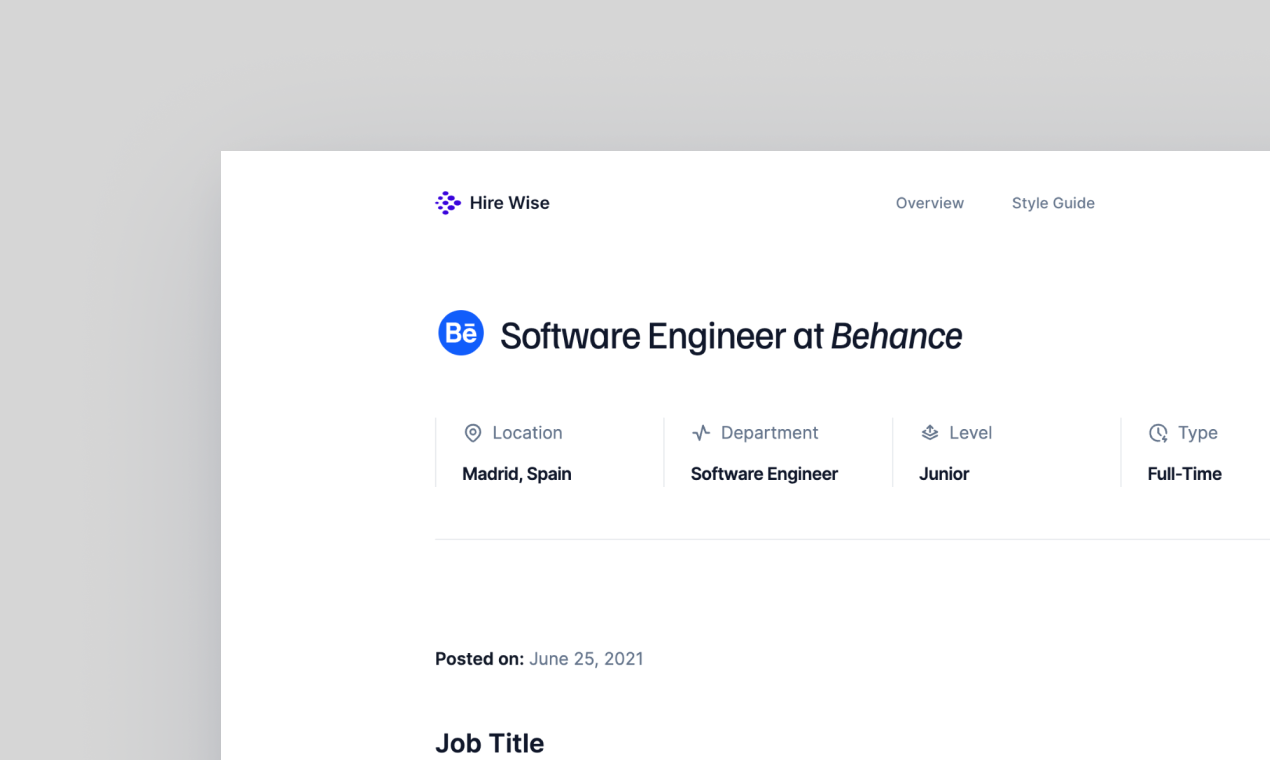Click the Type clock icon
This screenshot has height=760, width=1270.
[1158, 433]
